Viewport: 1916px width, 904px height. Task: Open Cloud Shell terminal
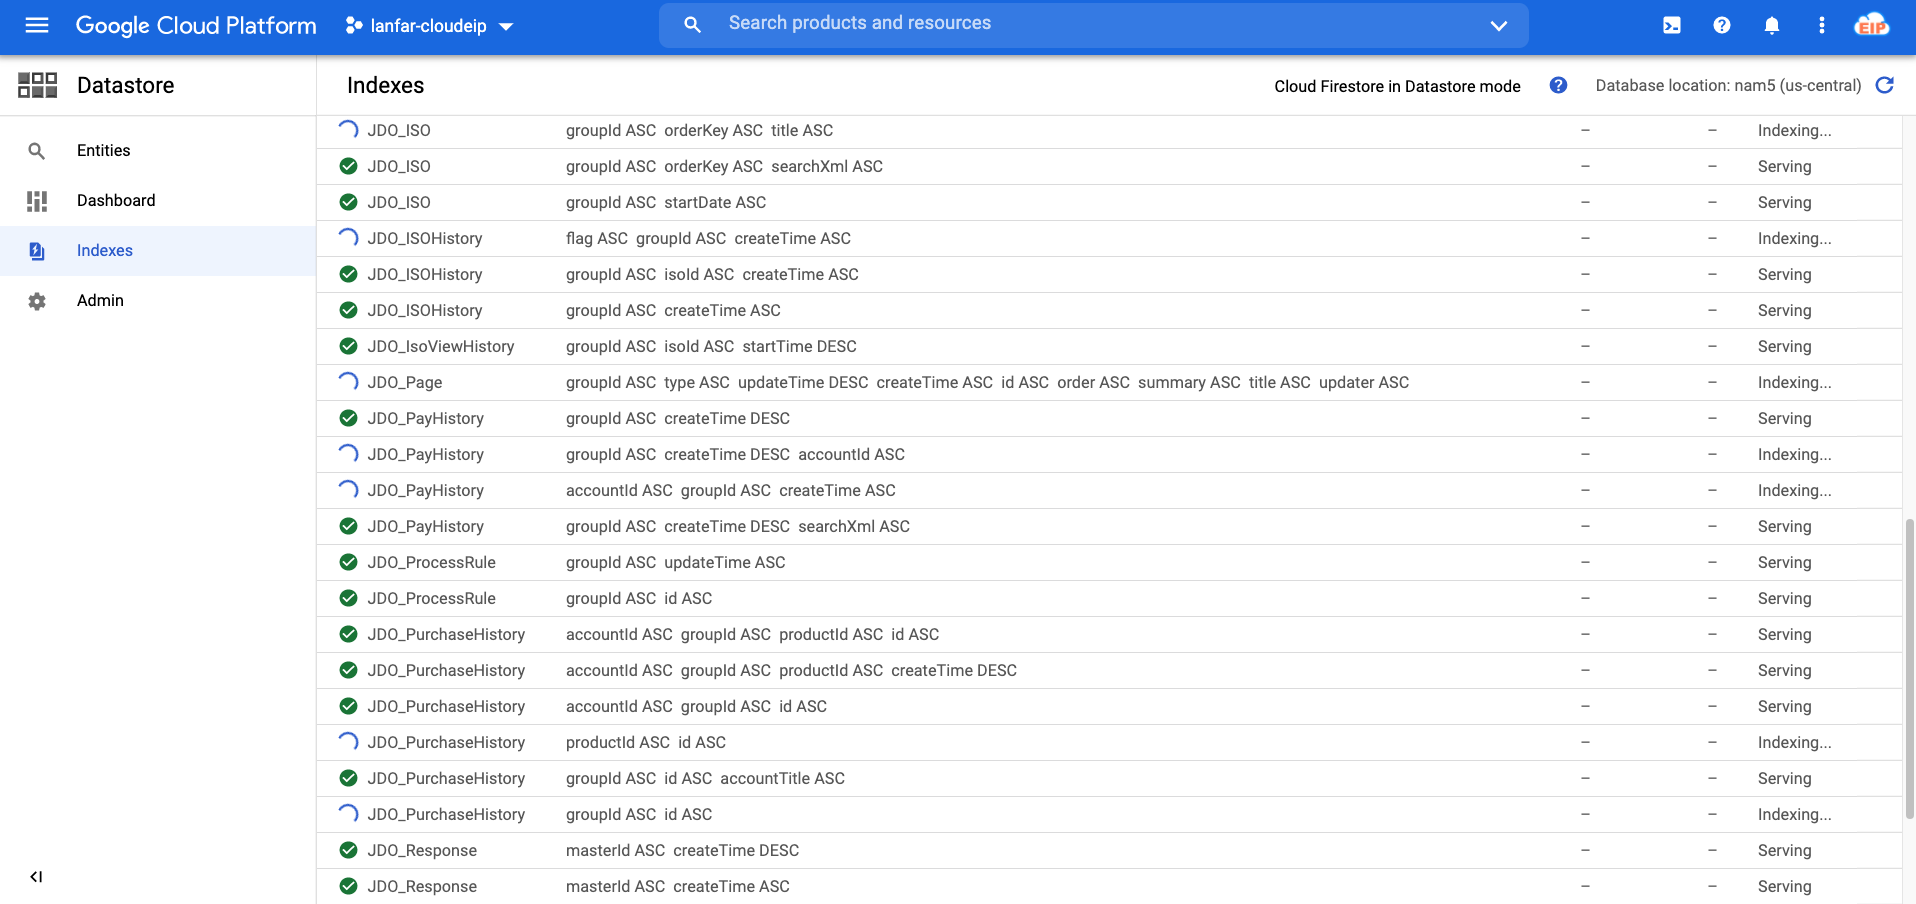pyautogui.click(x=1671, y=25)
